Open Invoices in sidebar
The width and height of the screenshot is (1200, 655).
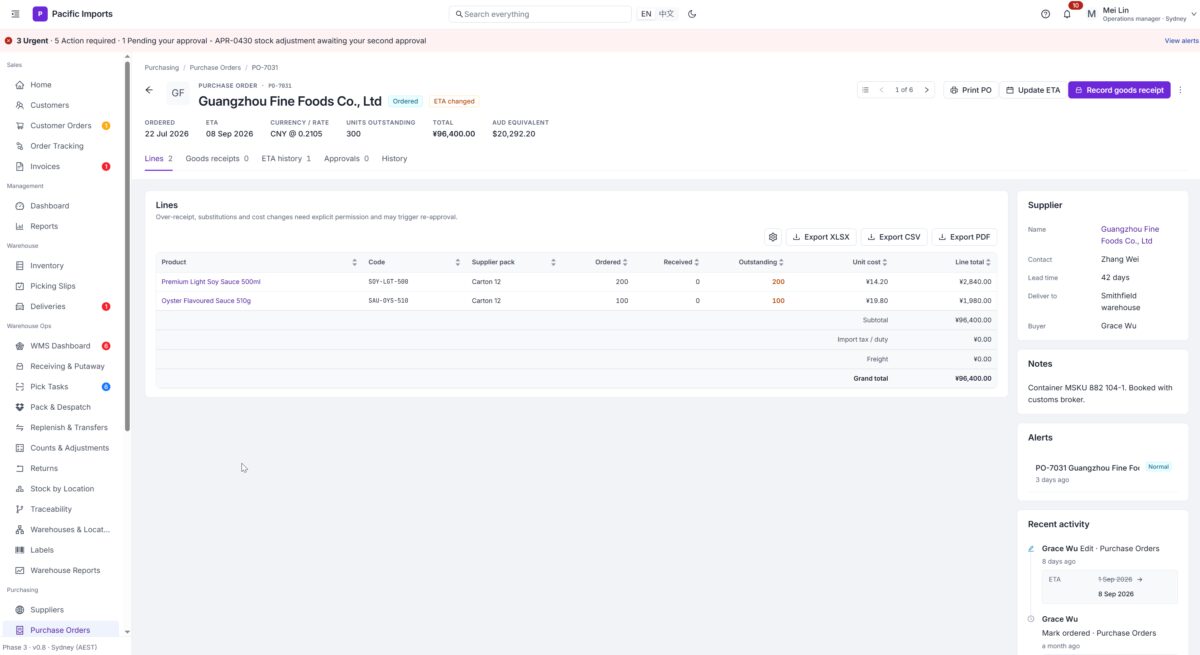click(x=60, y=166)
